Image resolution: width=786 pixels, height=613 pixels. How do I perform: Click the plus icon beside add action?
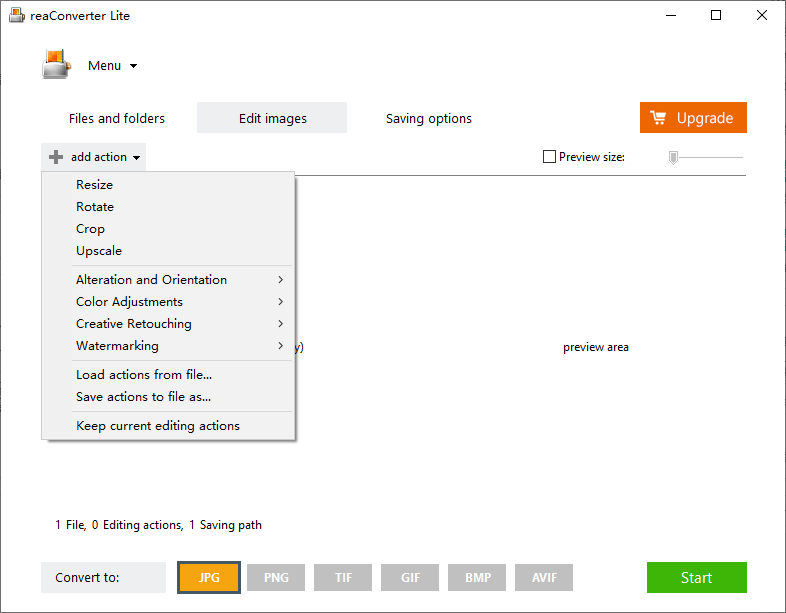coord(56,157)
